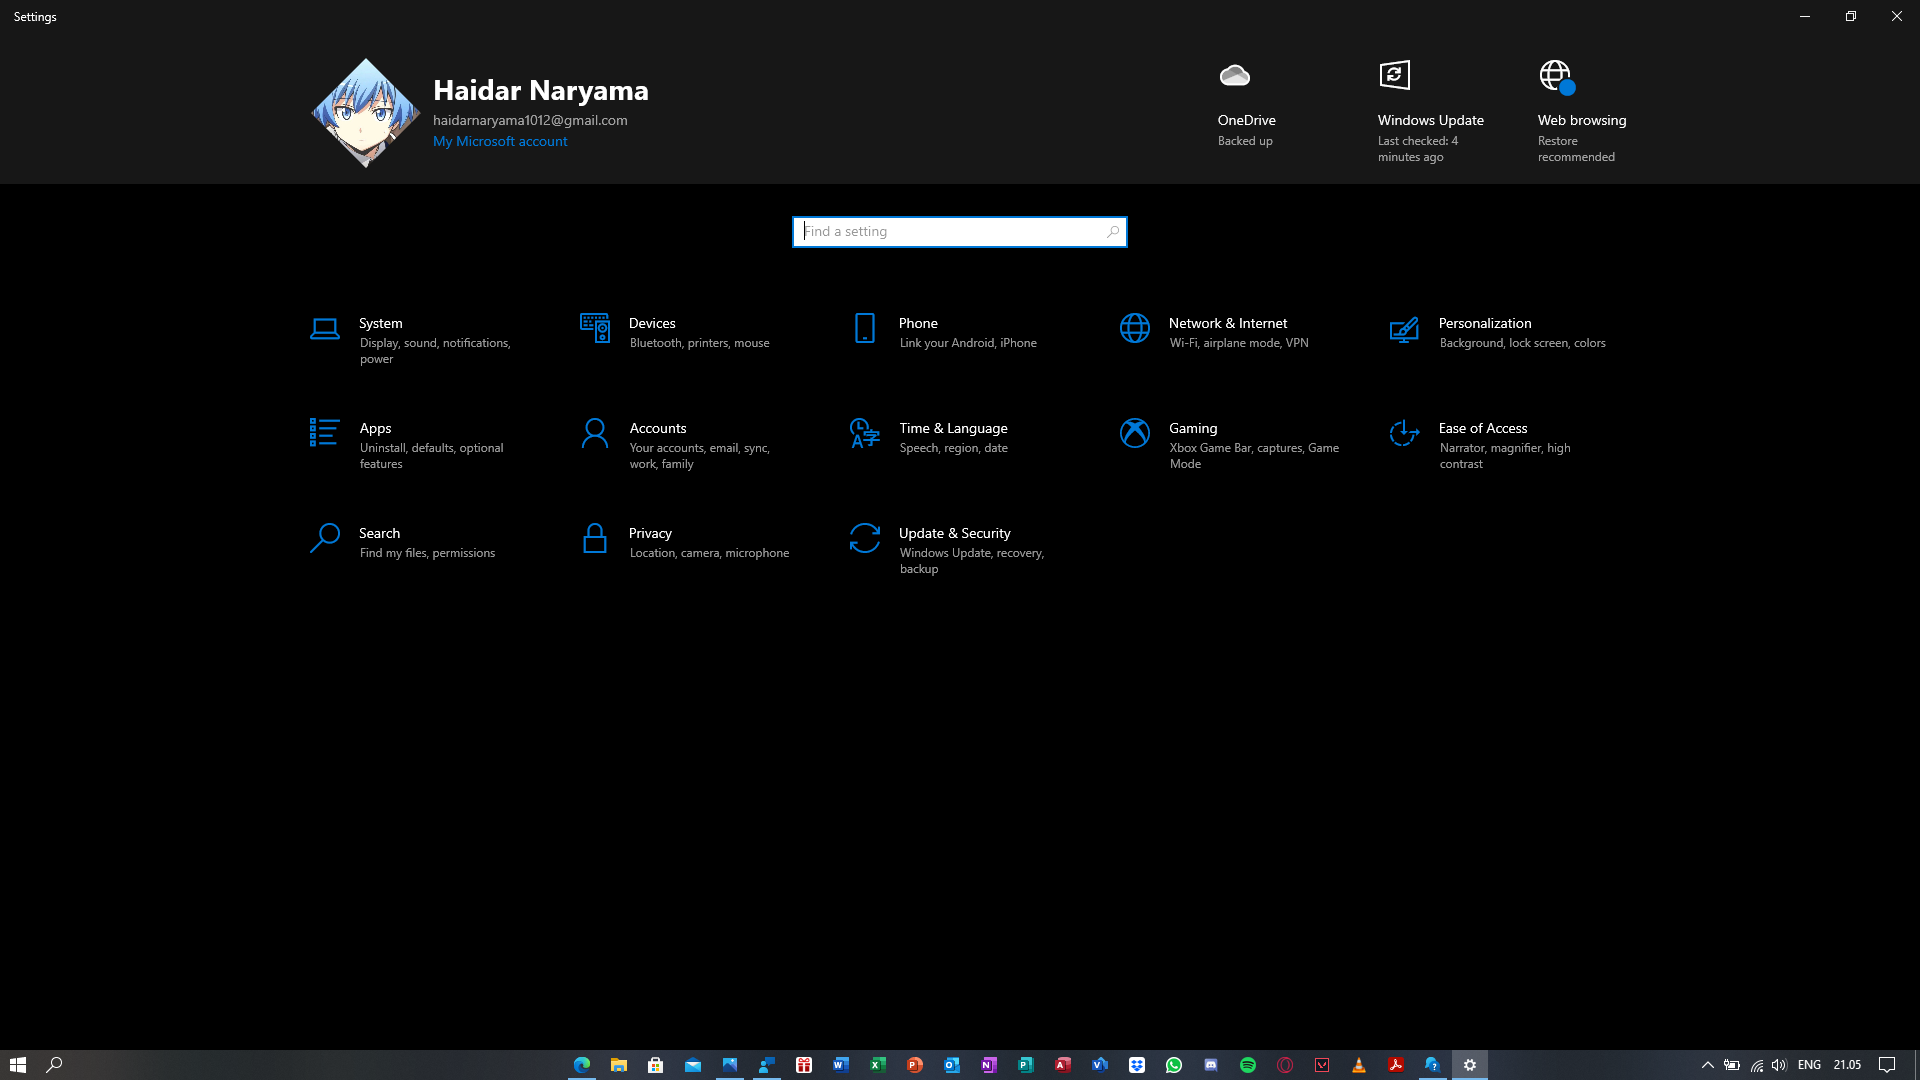Open Wi-Fi network flyout in system tray
The image size is (1920, 1080).
coord(1756,1065)
